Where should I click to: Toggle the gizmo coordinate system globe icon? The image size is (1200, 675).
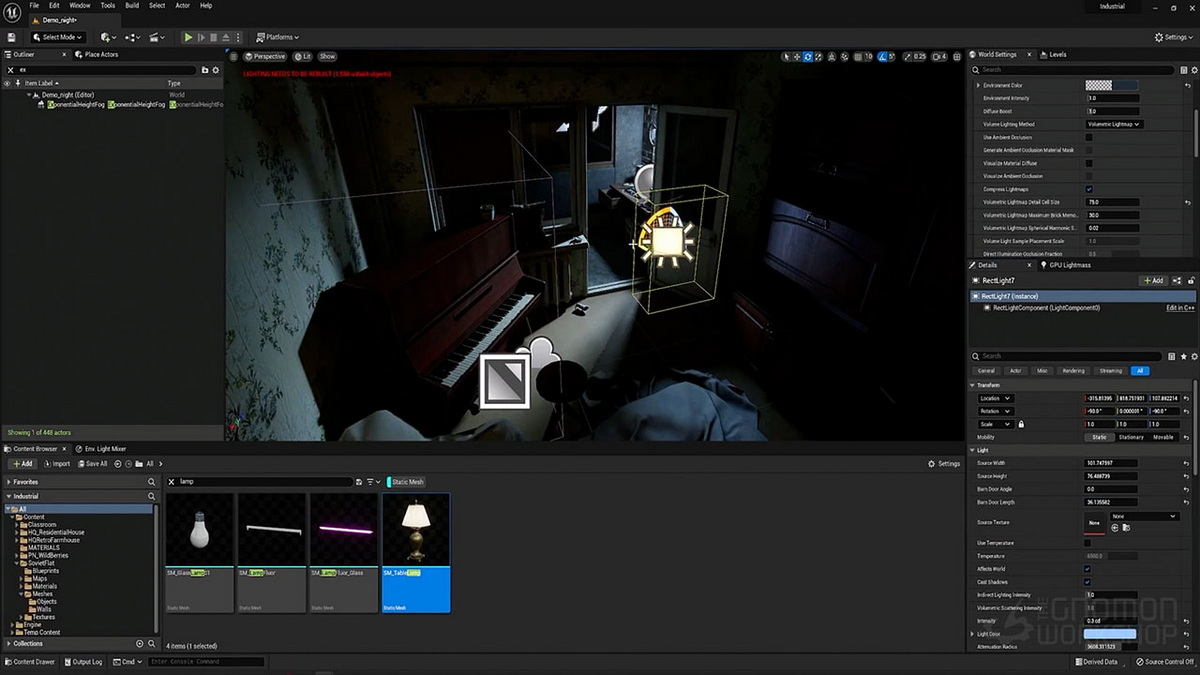coord(834,56)
